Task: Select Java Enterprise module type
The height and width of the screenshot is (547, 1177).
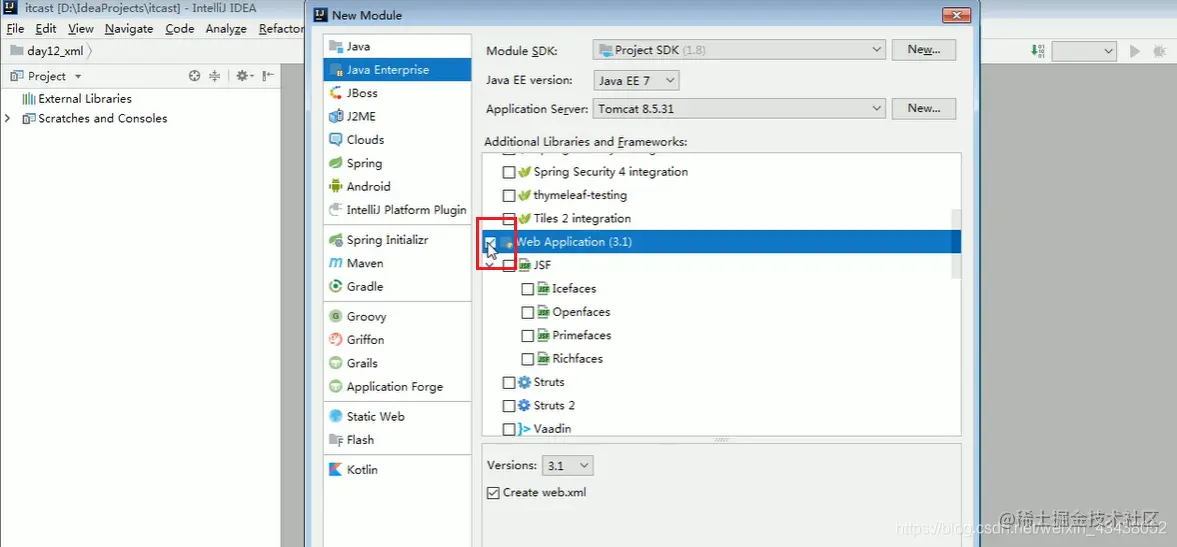Action: pos(397,70)
